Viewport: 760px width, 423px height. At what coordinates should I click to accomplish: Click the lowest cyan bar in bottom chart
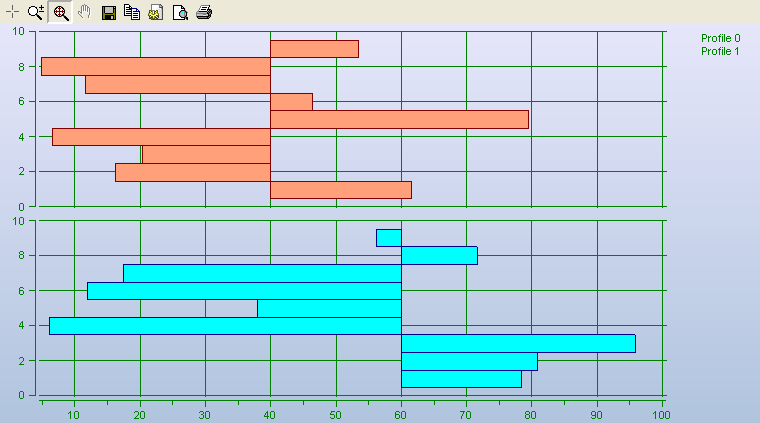point(460,378)
